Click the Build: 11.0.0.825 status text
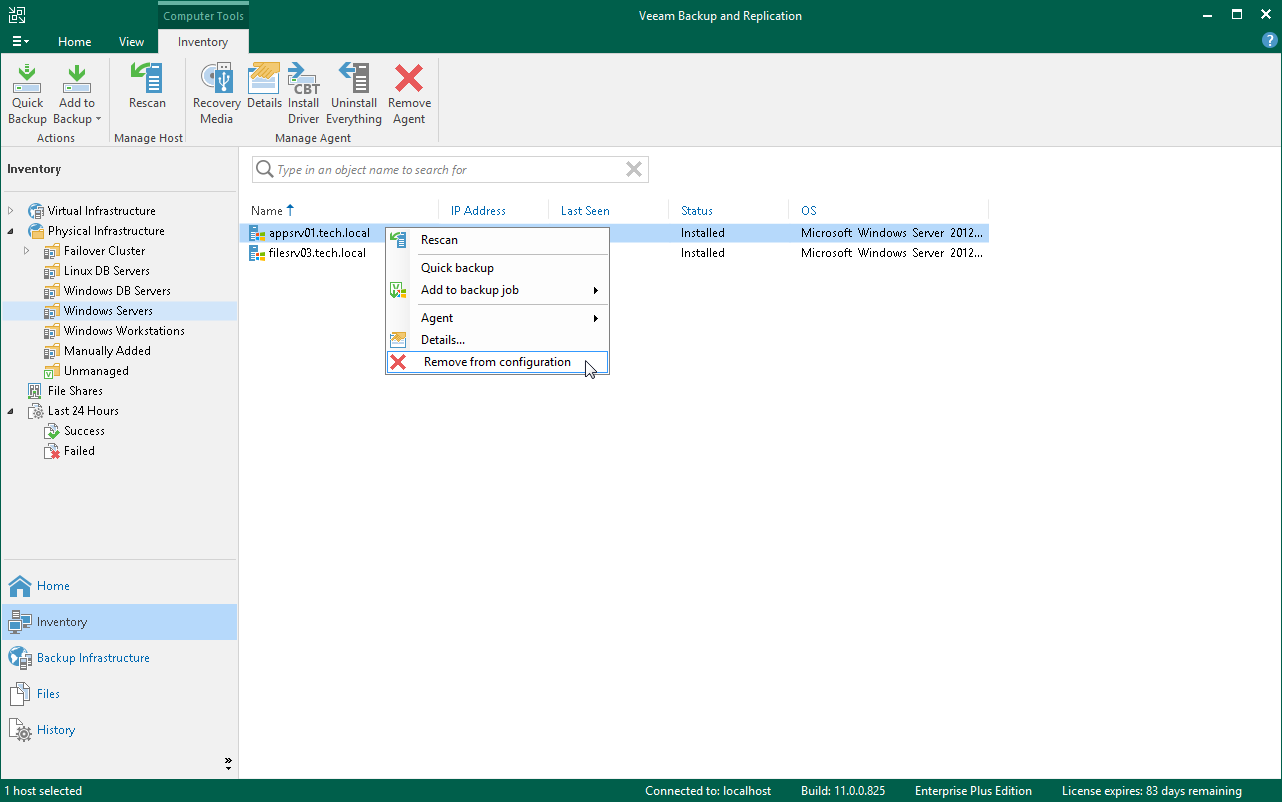The width and height of the screenshot is (1282, 802). [x=843, y=791]
